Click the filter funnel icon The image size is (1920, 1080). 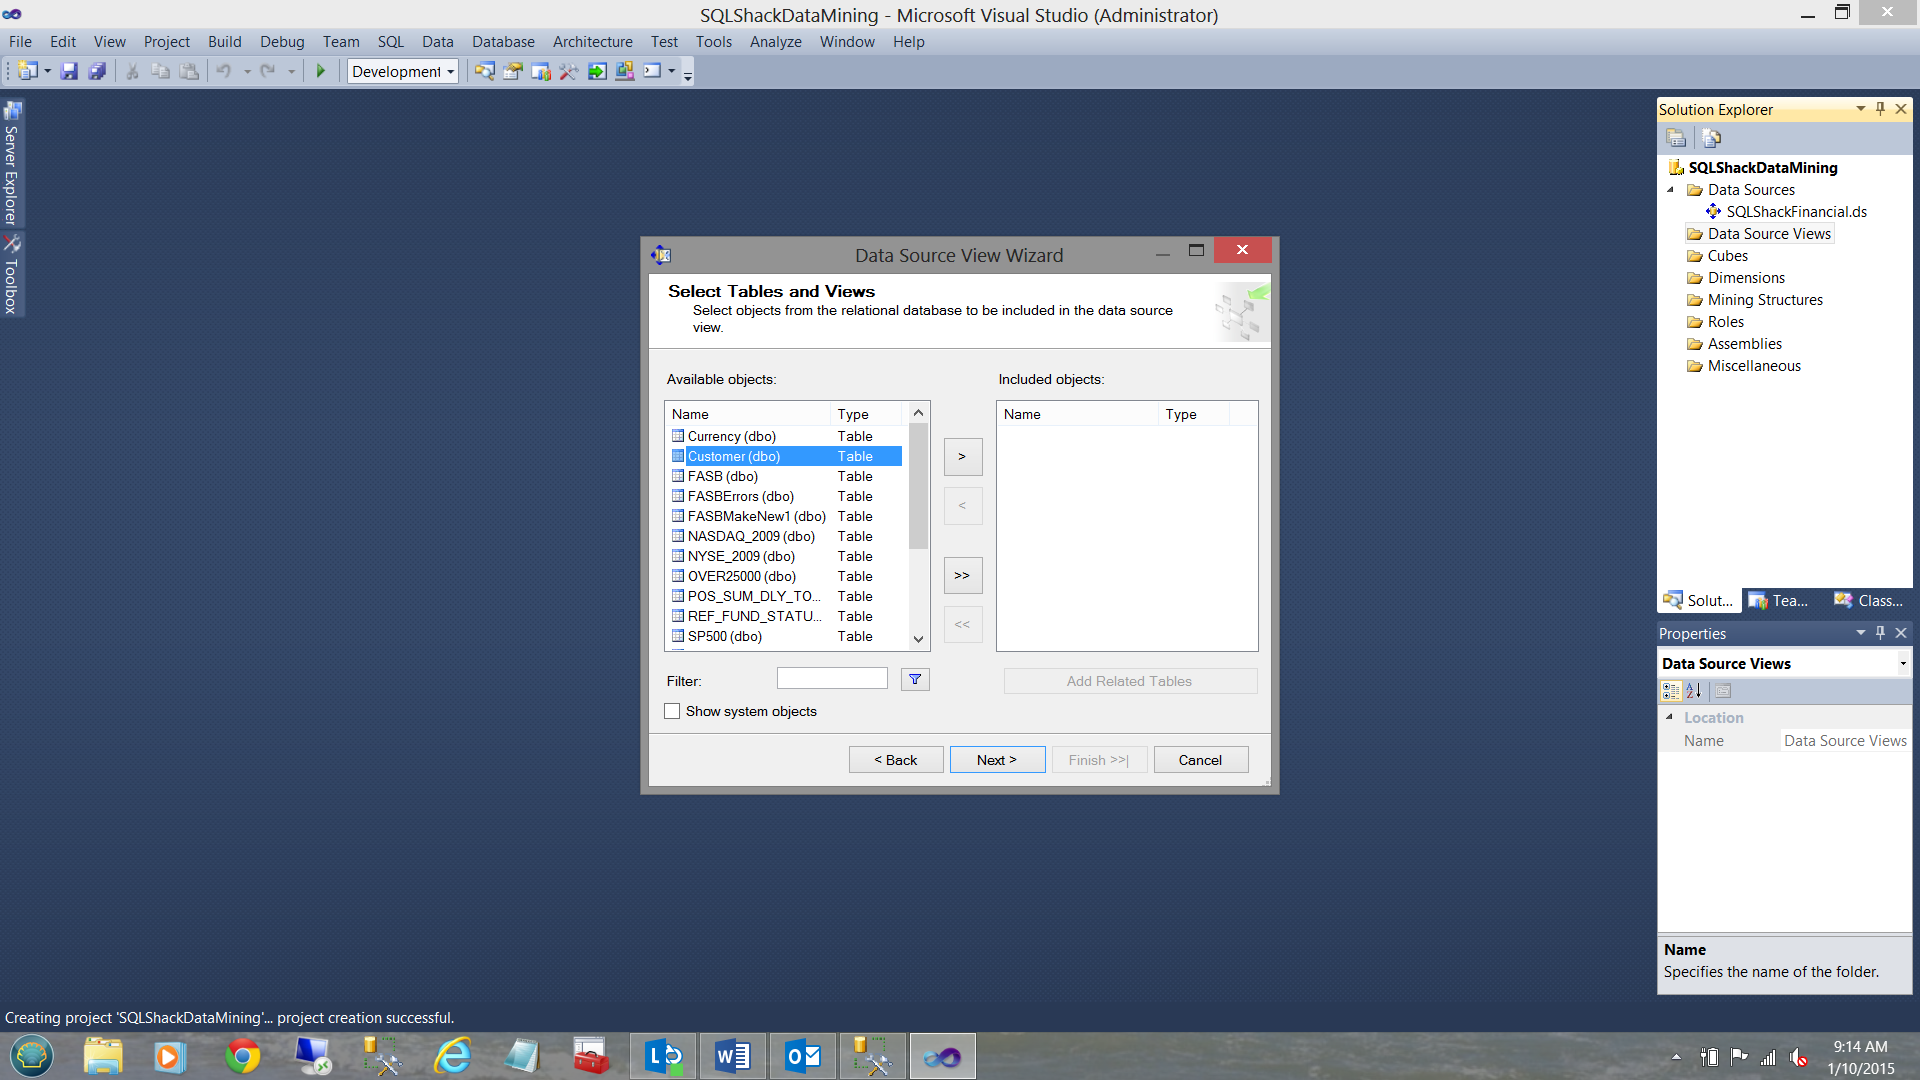[914, 680]
